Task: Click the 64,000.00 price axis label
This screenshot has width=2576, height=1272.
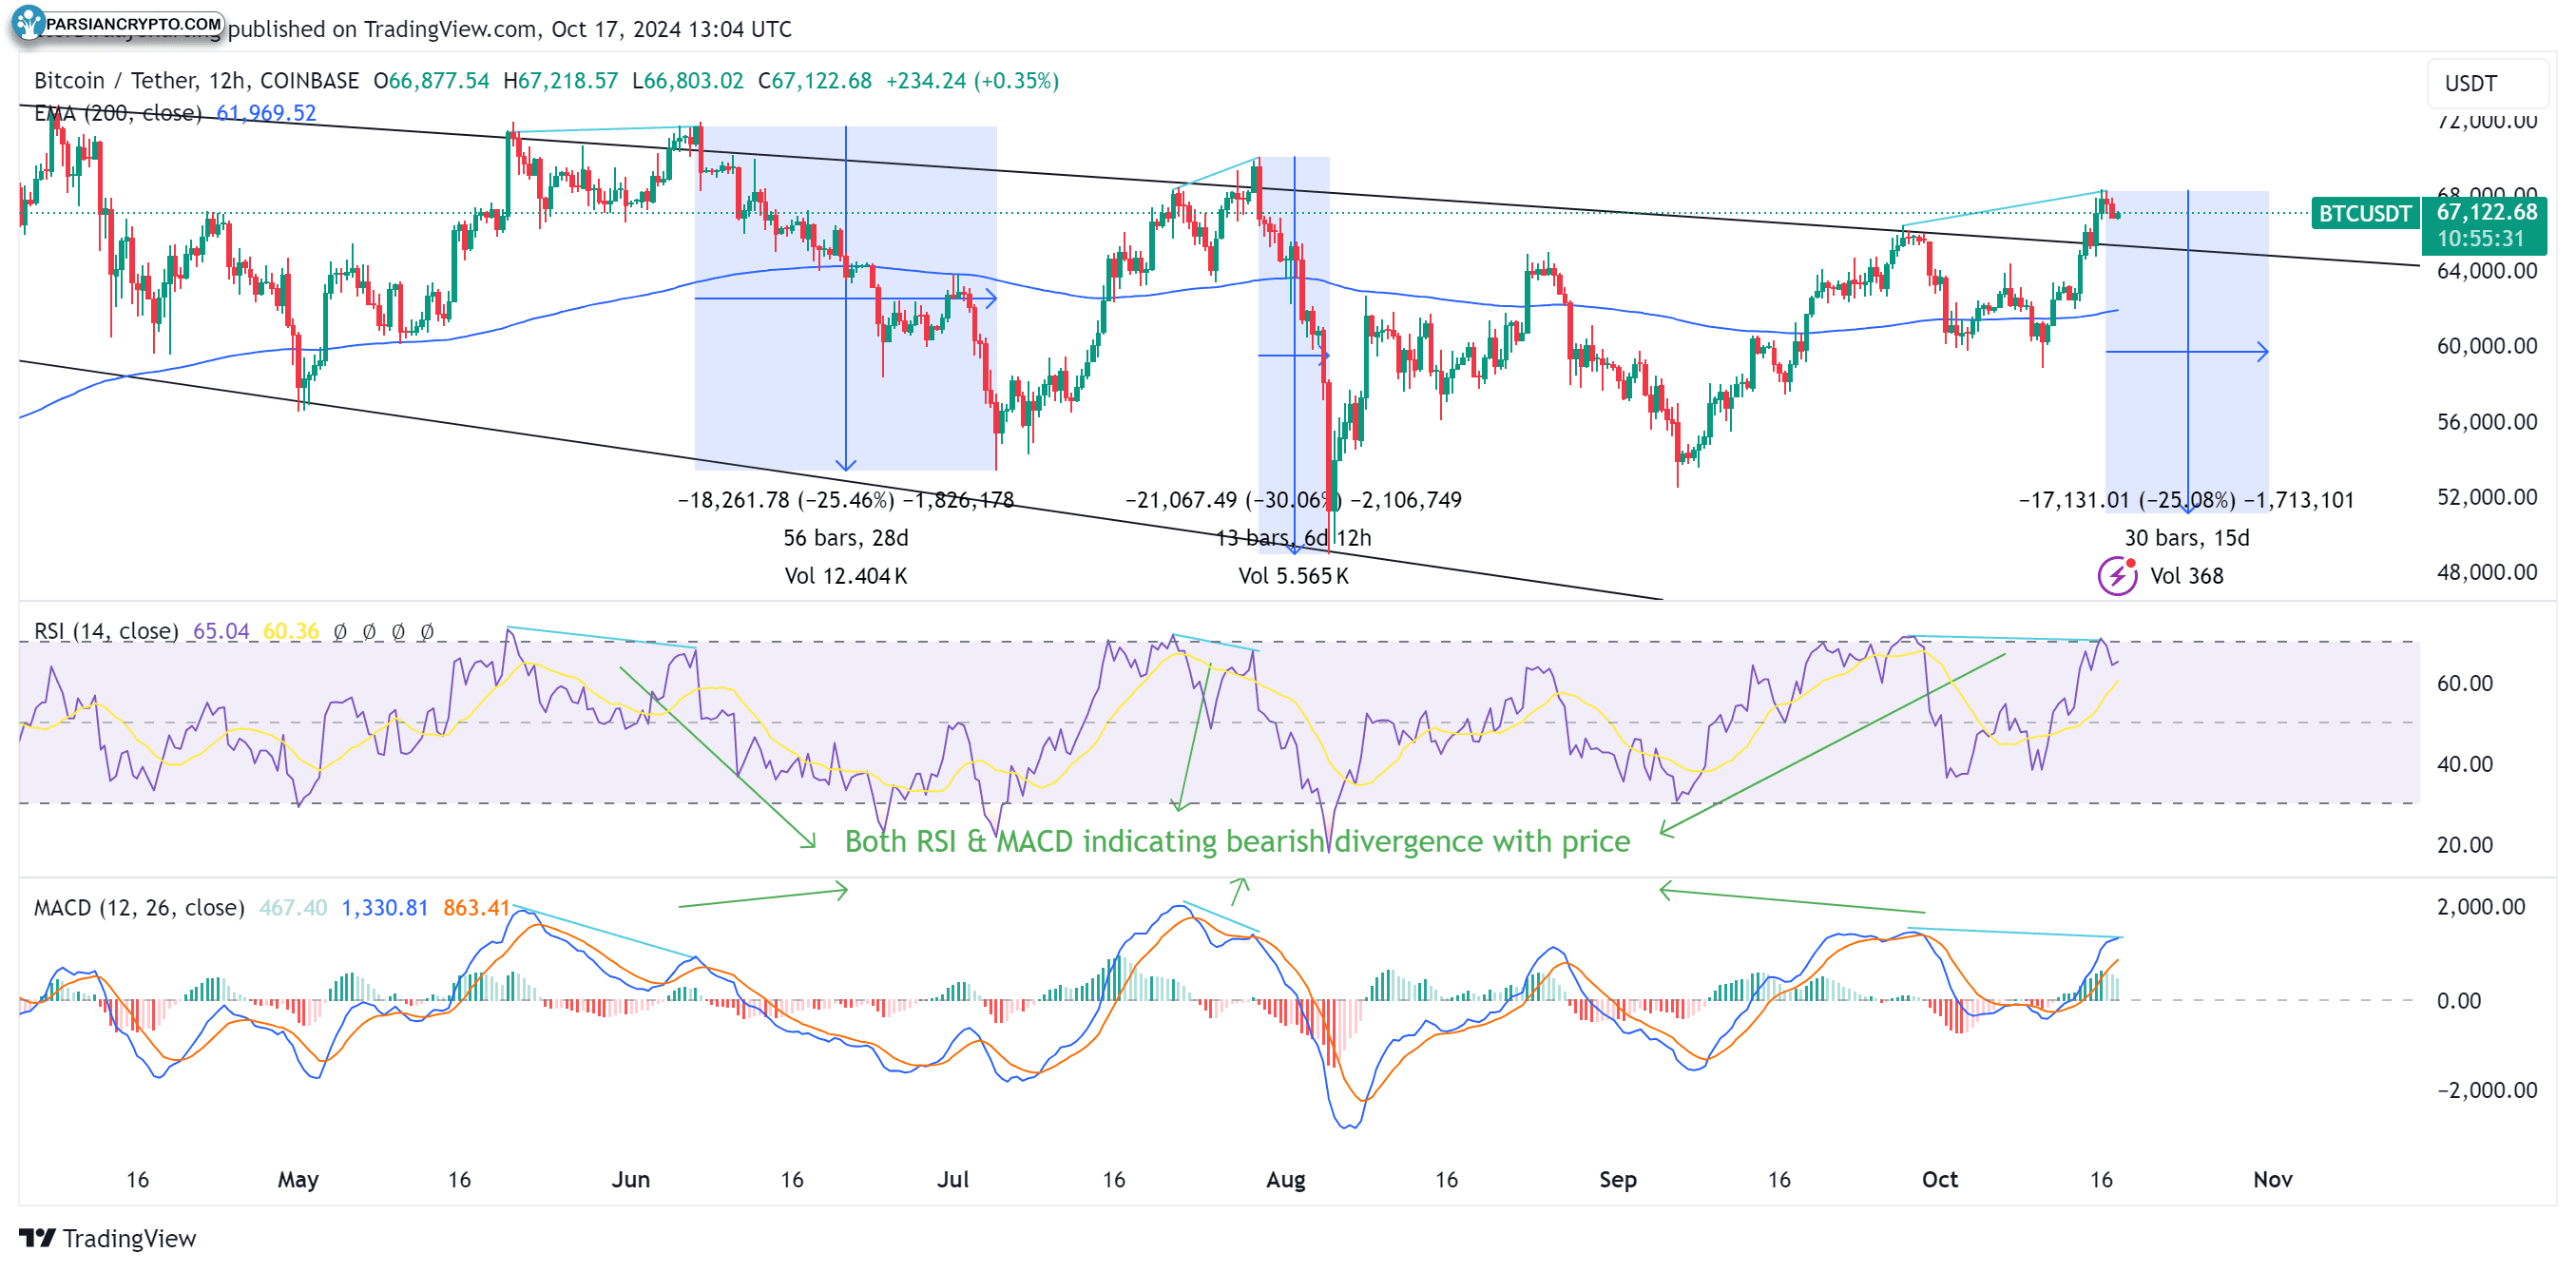Action: [x=2487, y=271]
